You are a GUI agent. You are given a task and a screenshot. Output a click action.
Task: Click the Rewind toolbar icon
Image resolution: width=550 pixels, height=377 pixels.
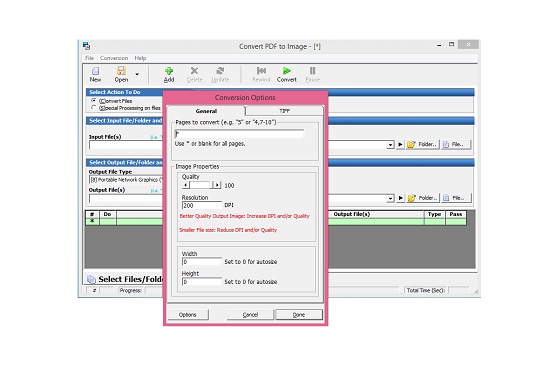pos(261,71)
